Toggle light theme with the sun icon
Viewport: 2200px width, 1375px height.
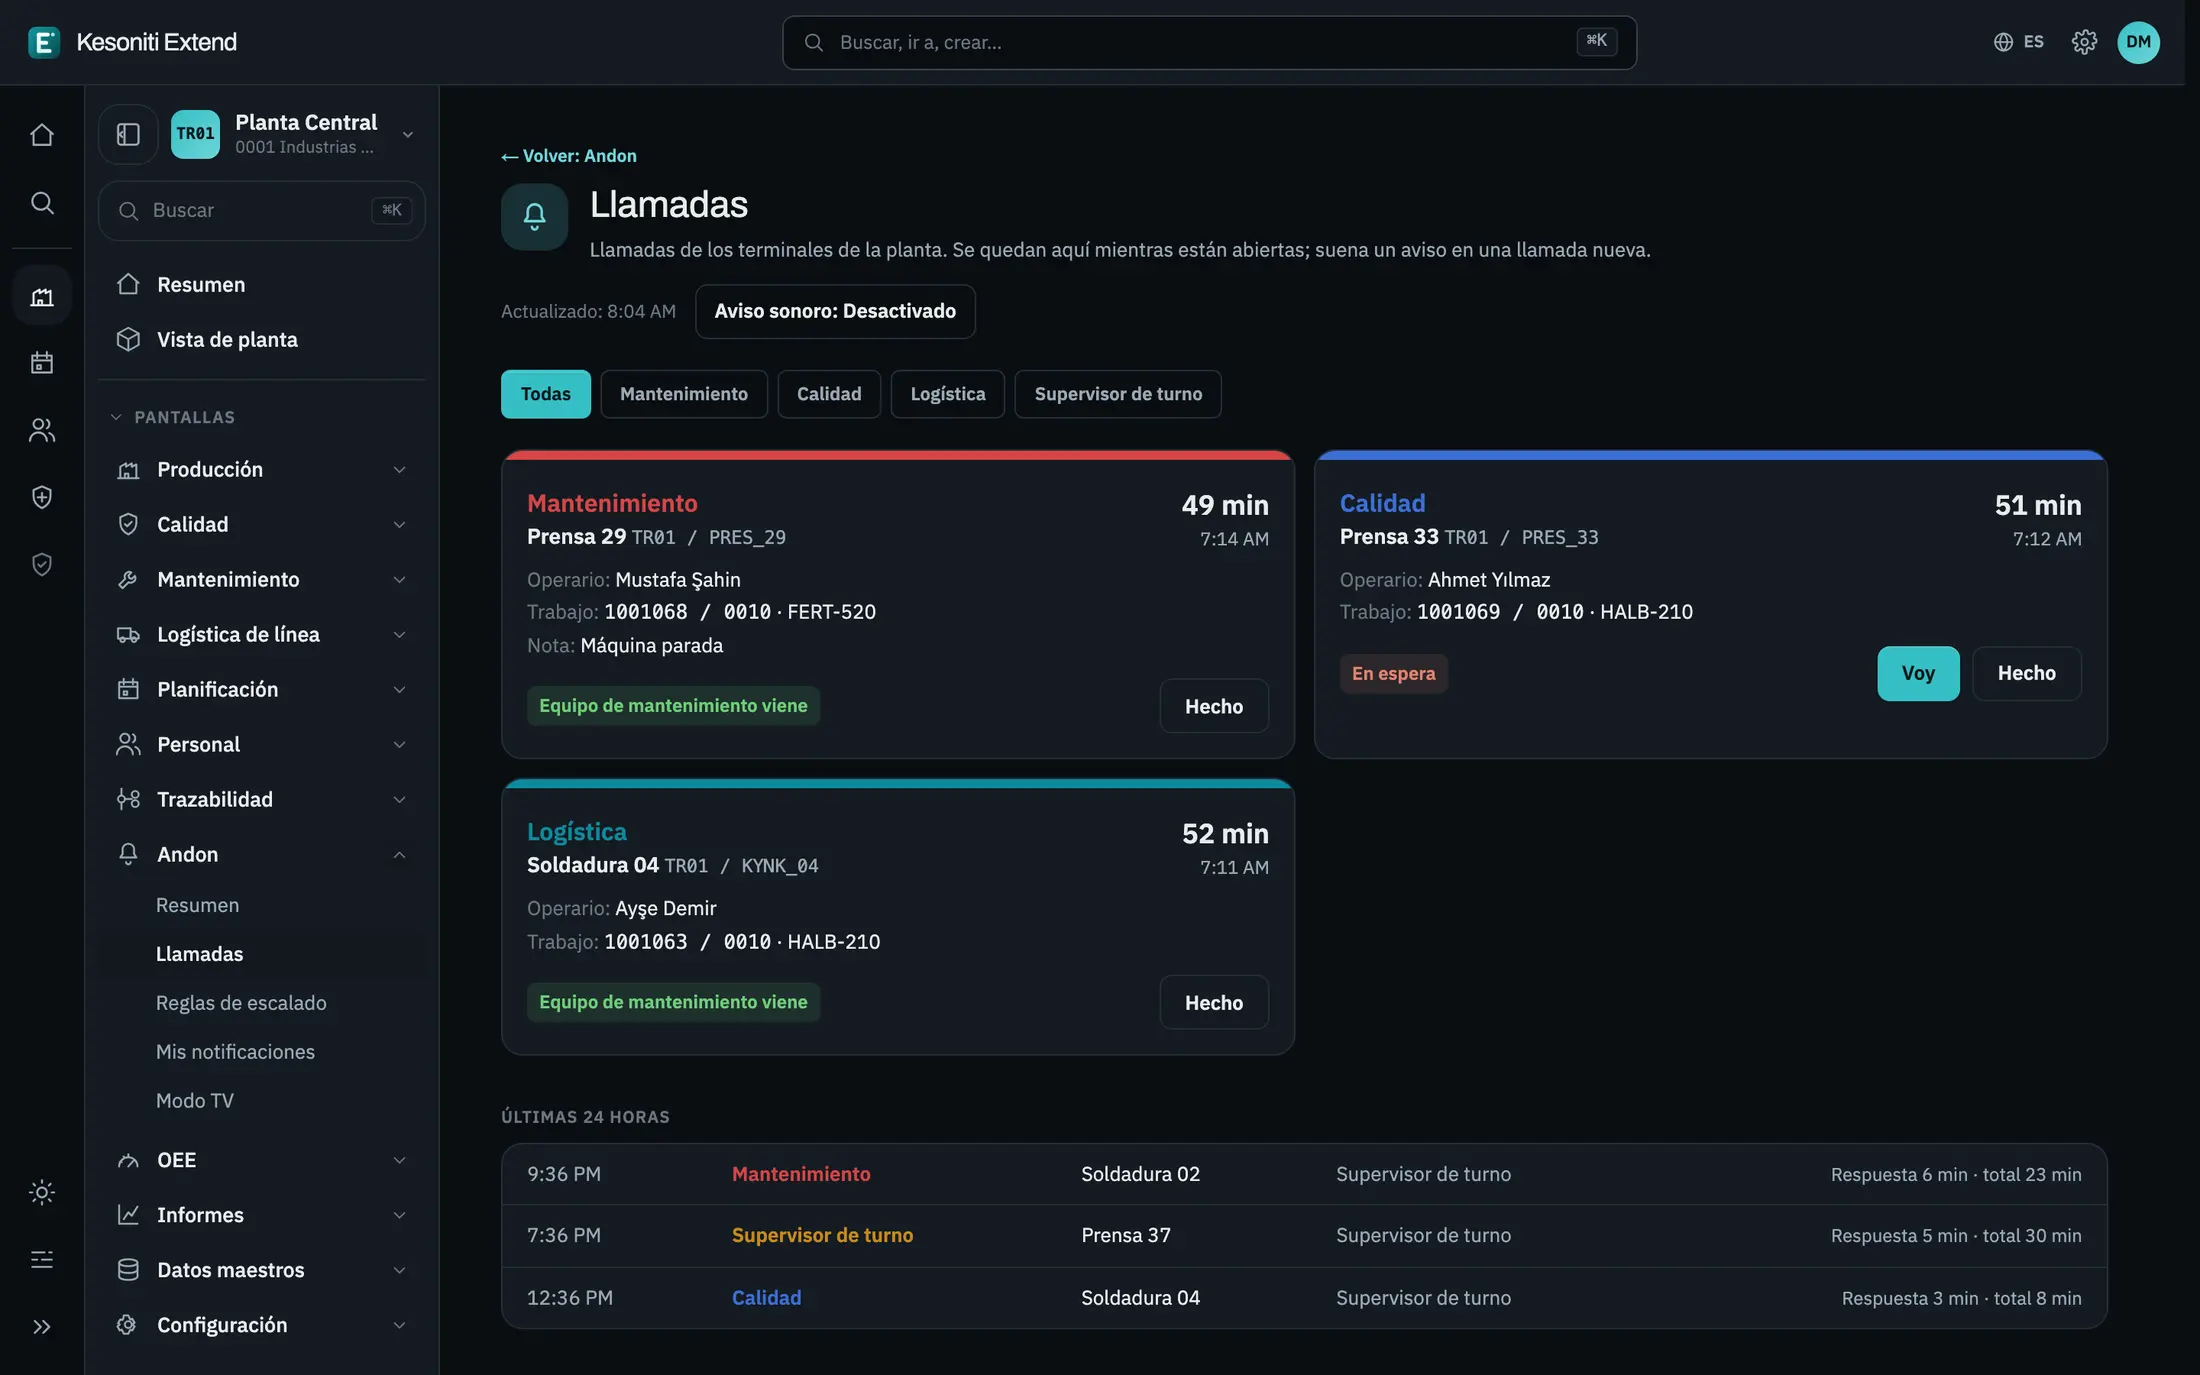point(42,1192)
